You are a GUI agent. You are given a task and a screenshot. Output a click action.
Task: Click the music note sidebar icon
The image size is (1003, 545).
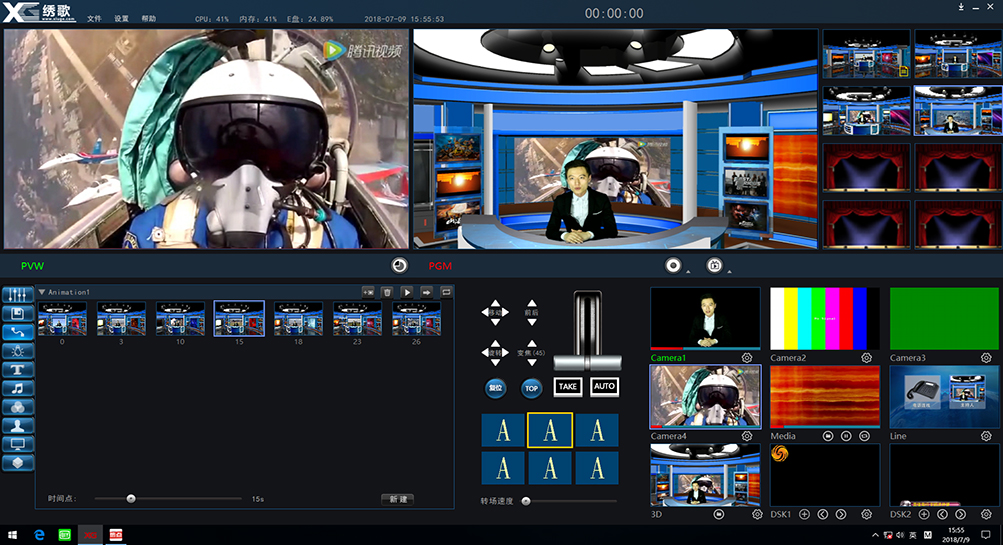click(17, 388)
